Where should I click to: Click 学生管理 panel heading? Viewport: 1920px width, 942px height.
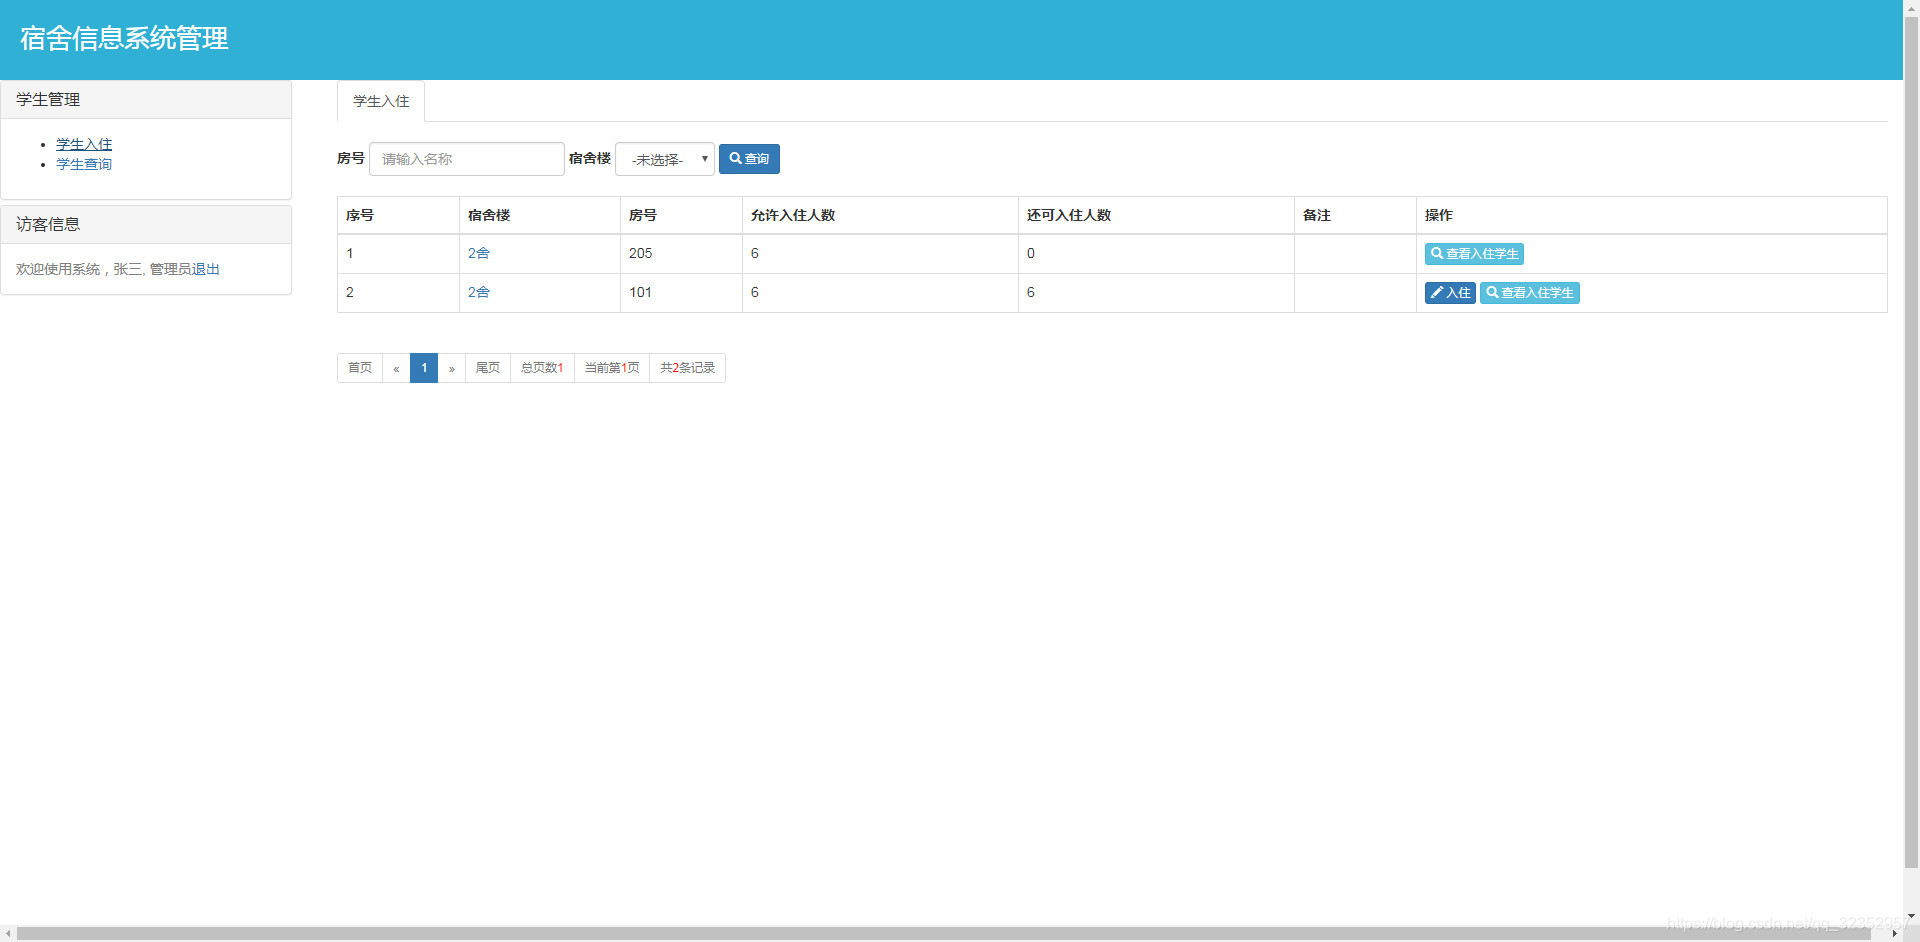click(146, 100)
